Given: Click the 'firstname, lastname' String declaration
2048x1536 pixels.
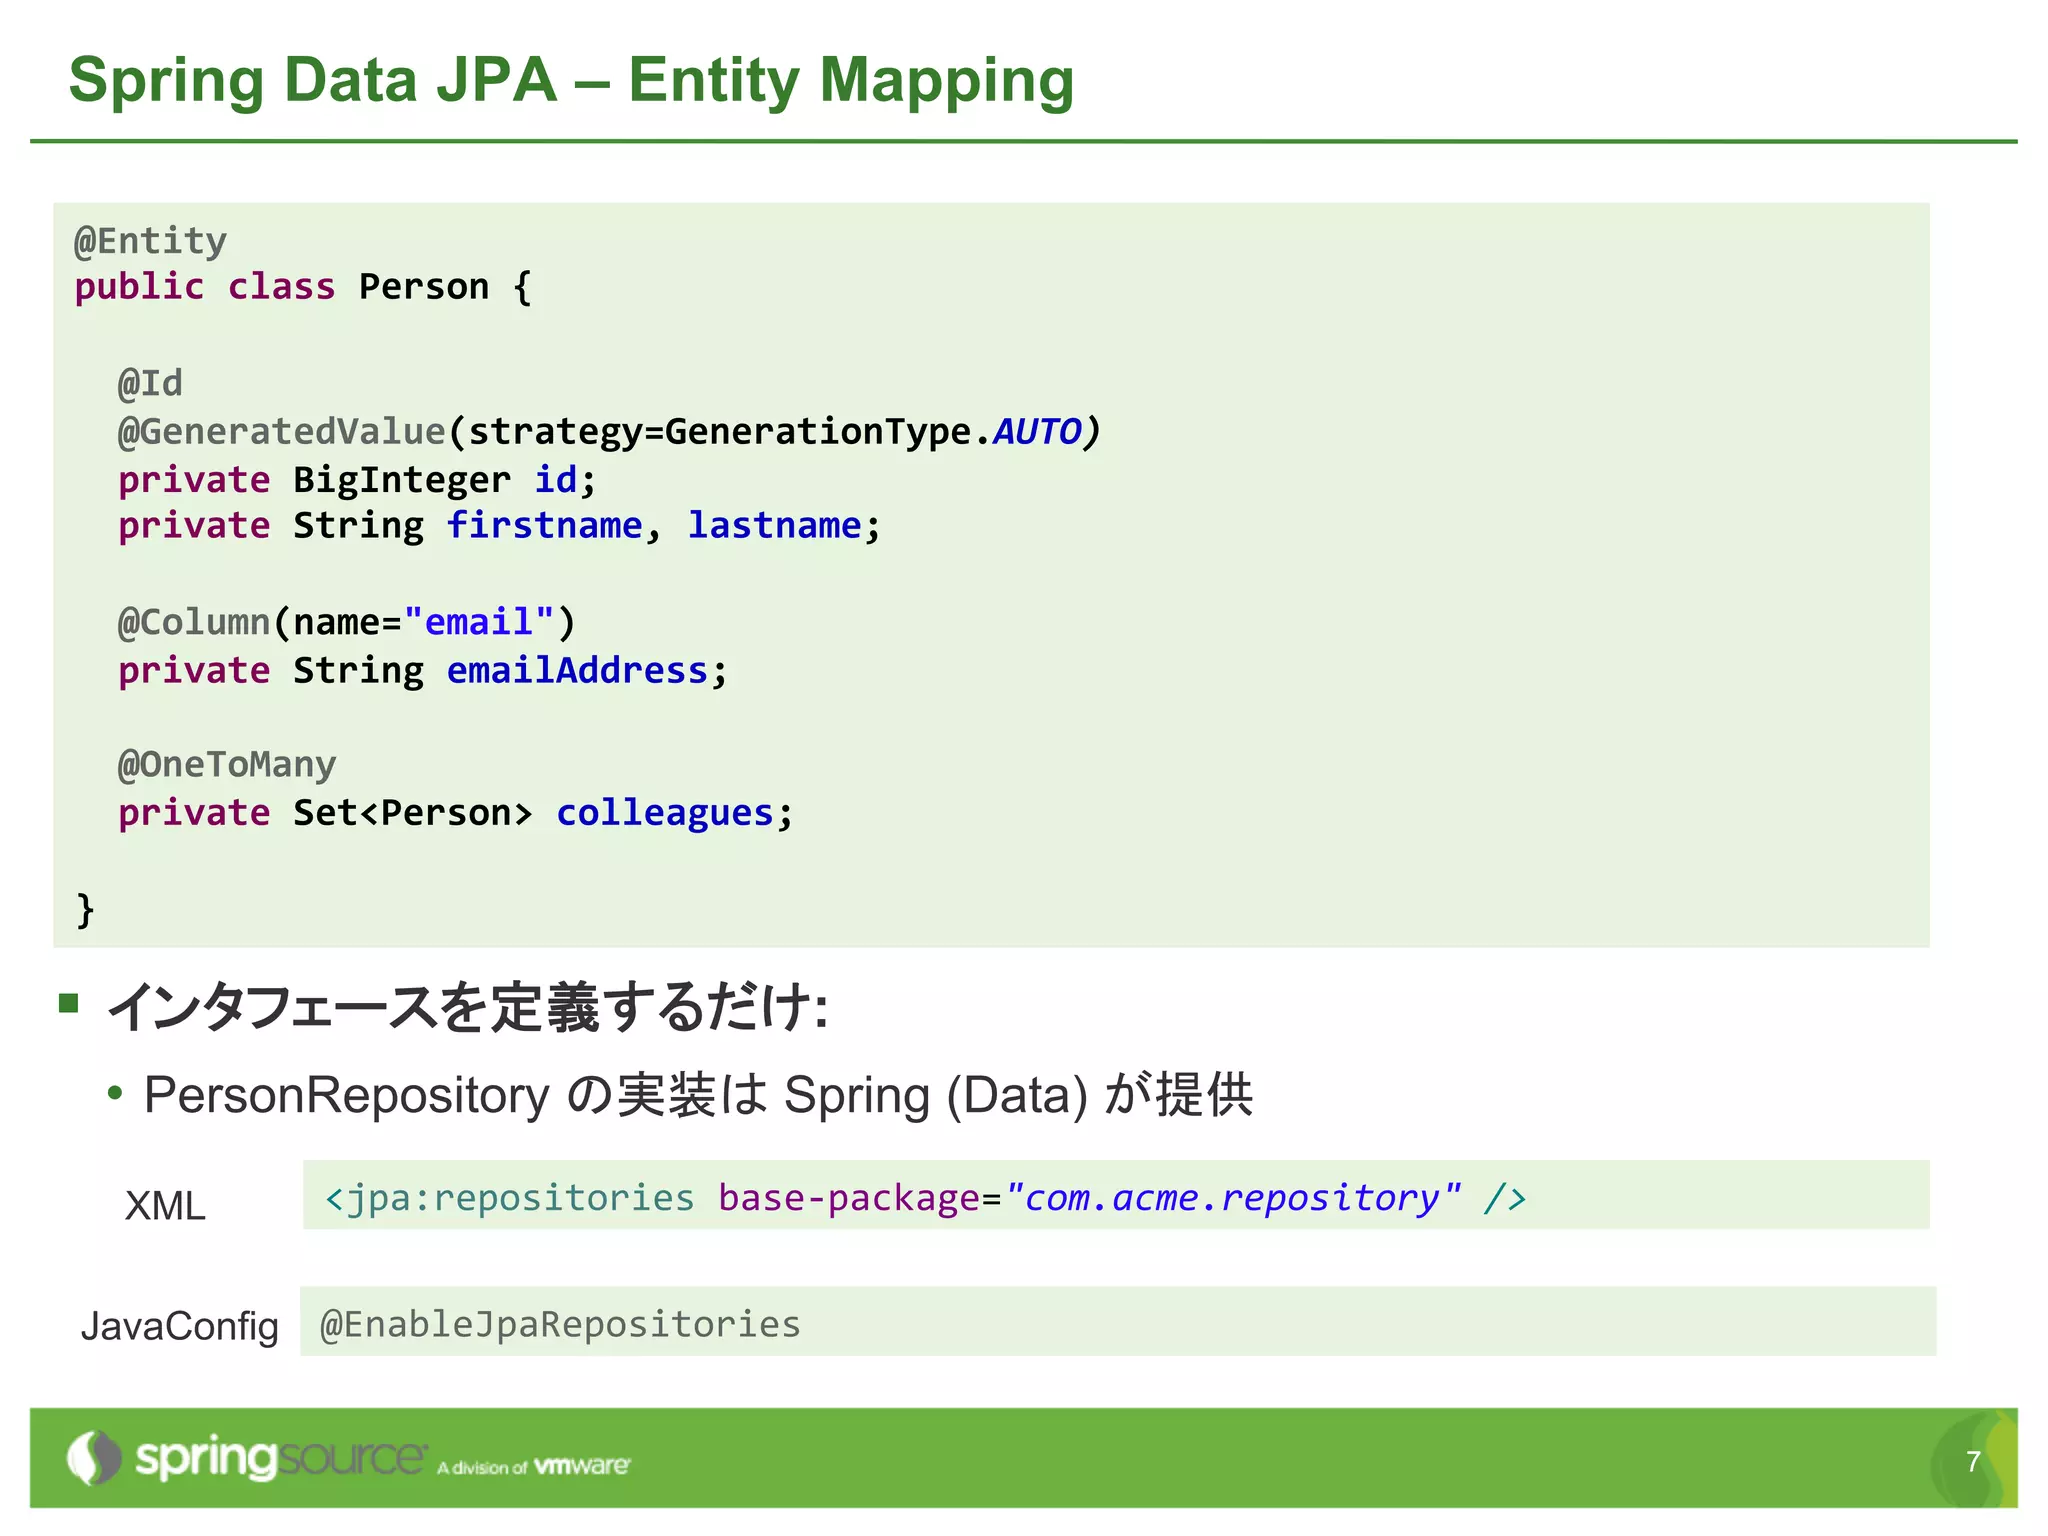Looking at the screenshot, I should (499, 525).
